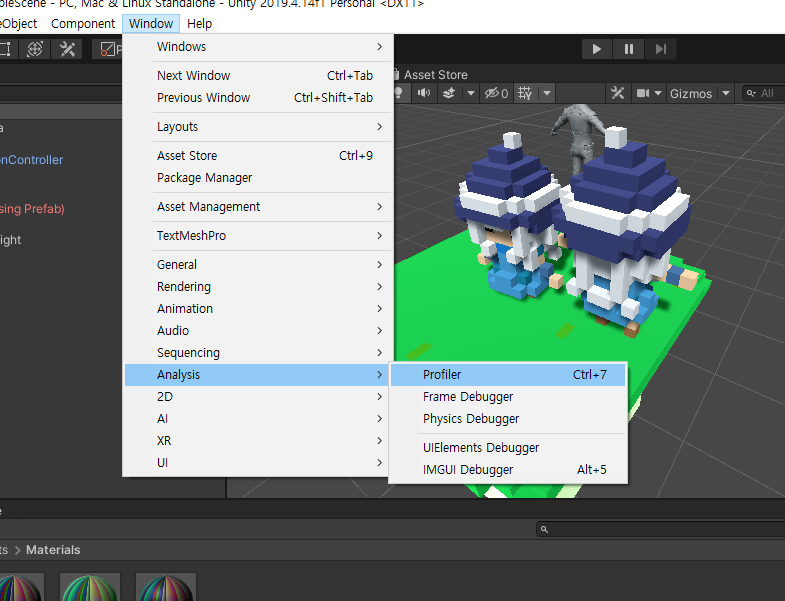Toggle scene audio mute icon
Screen dimensions: 785x601
(424, 93)
